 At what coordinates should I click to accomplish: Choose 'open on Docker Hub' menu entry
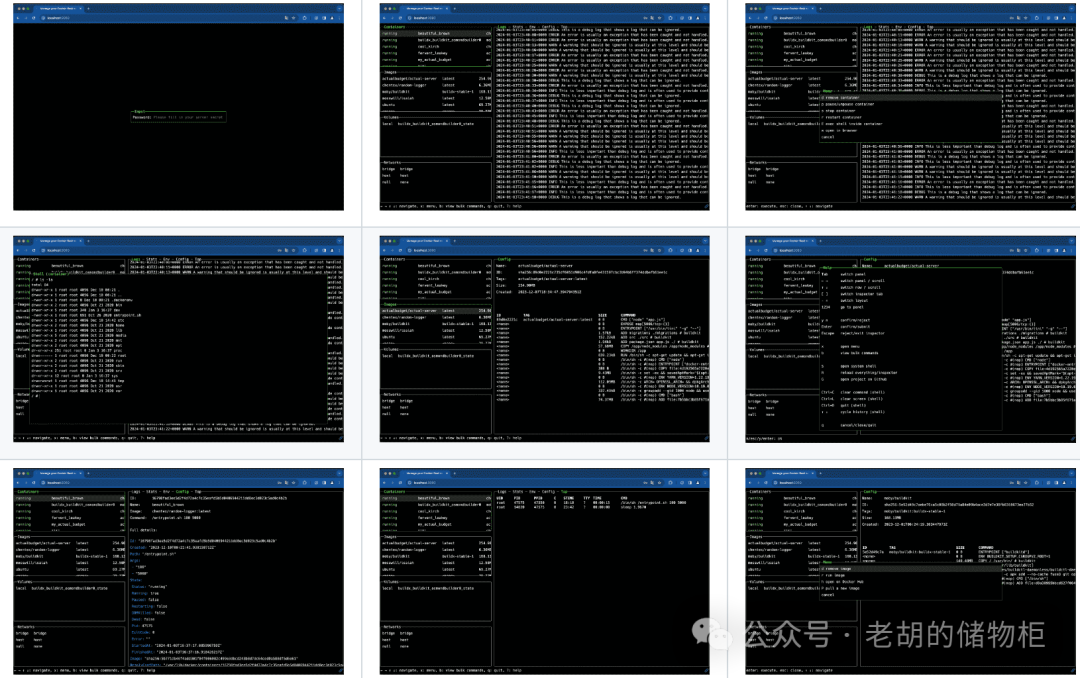(x=911, y=582)
